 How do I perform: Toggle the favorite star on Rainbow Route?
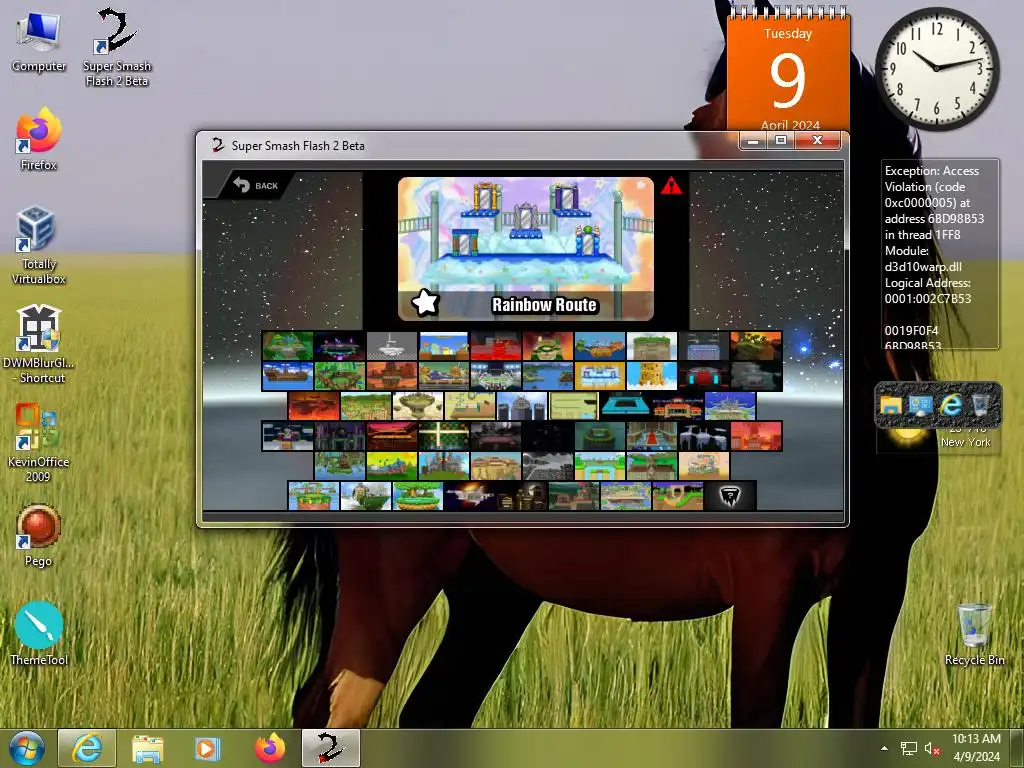[x=425, y=302]
